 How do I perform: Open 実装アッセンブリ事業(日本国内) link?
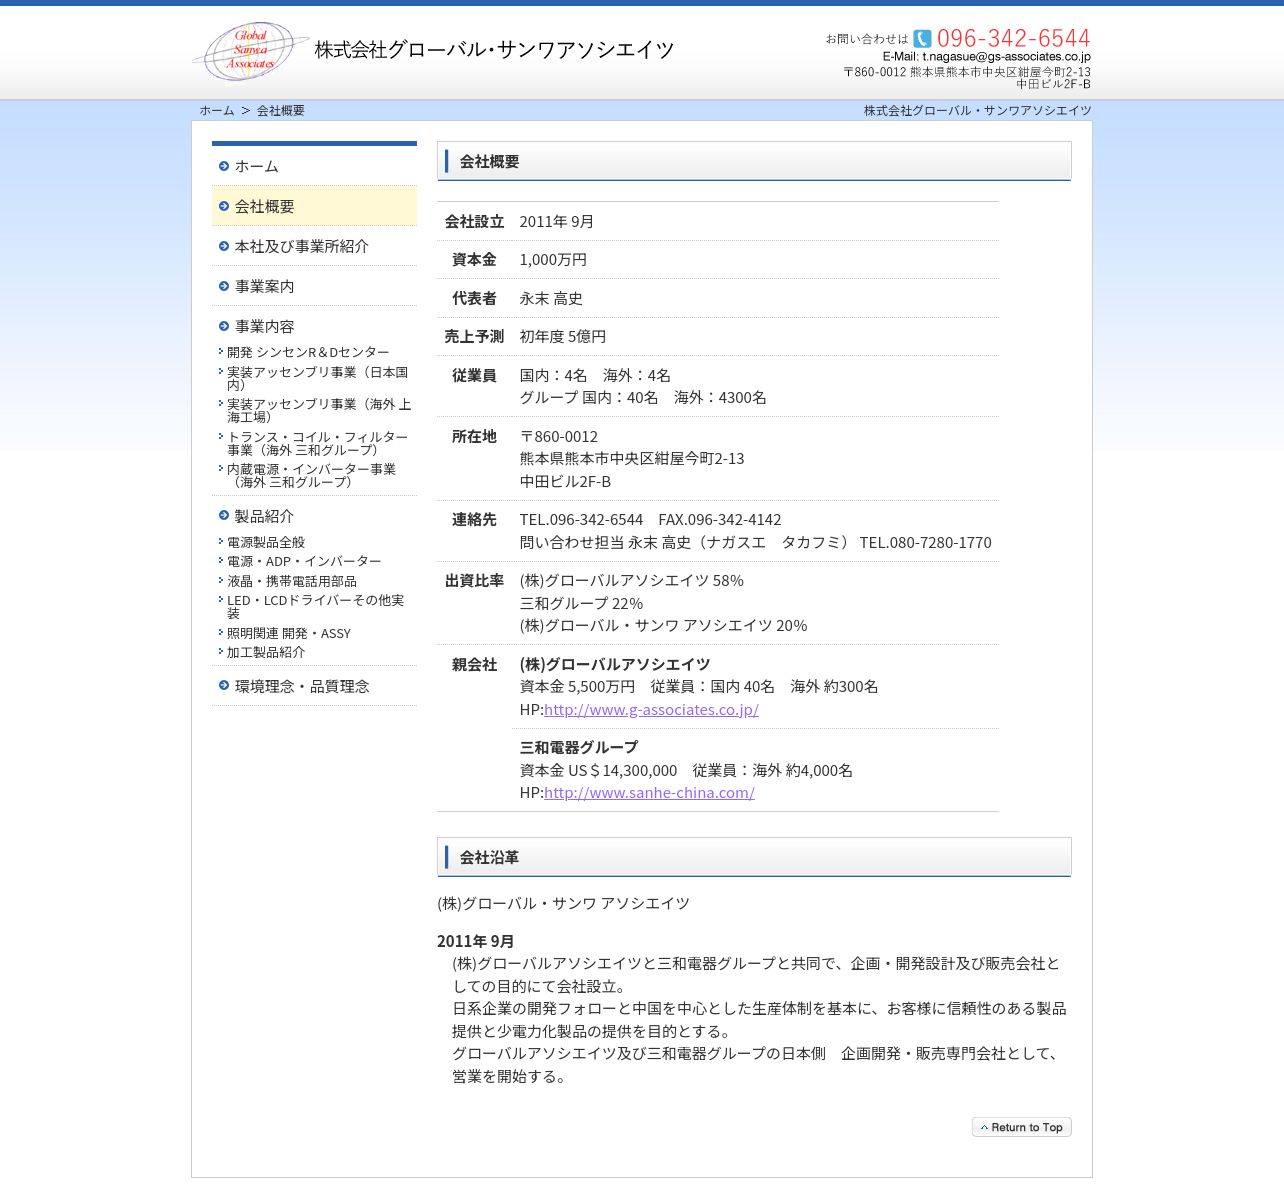(318, 378)
